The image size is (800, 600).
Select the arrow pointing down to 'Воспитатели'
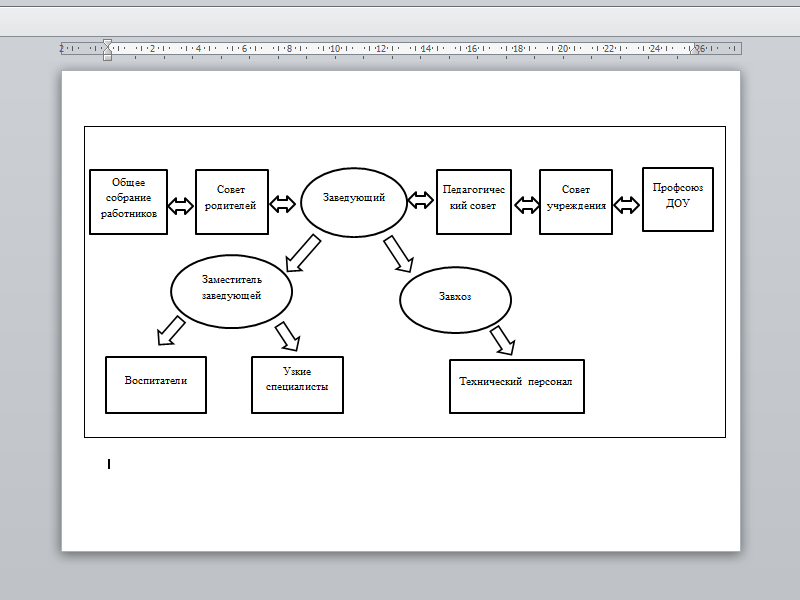pyautogui.click(x=172, y=331)
